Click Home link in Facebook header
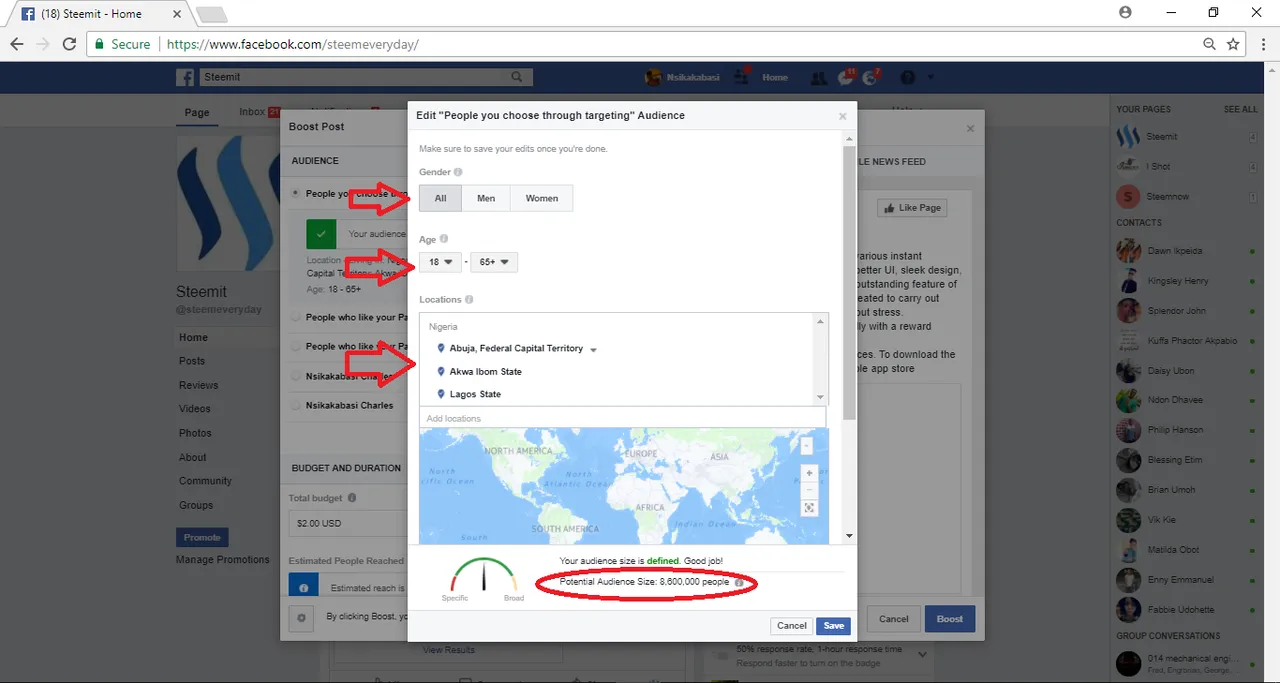 coord(775,77)
